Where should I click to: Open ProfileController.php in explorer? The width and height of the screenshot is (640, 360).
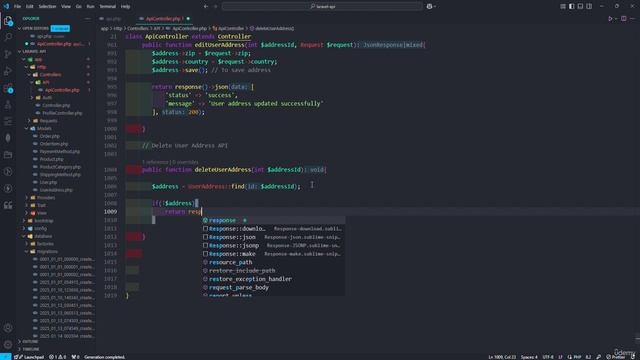click(x=62, y=113)
